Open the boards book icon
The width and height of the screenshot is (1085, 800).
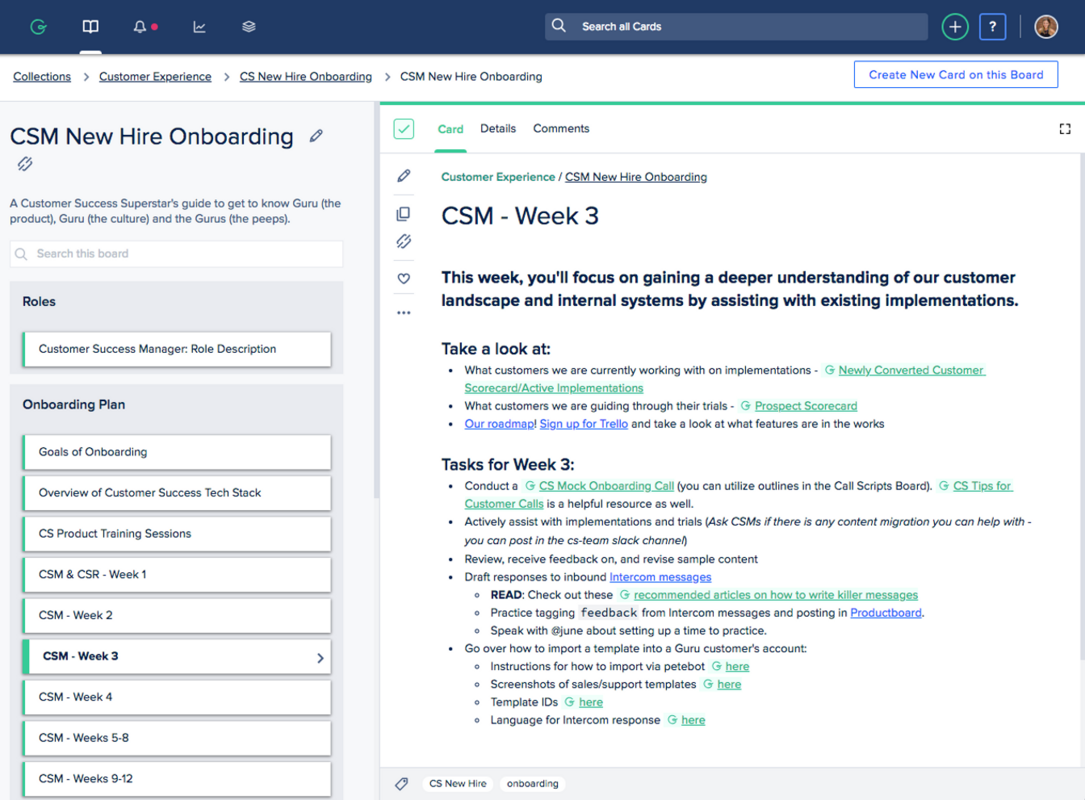click(x=90, y=27)
